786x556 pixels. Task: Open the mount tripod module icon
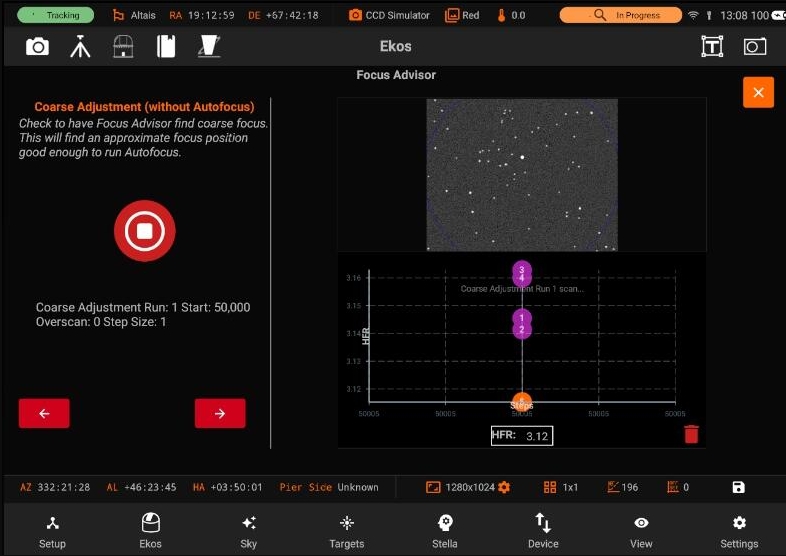(80, 47)
